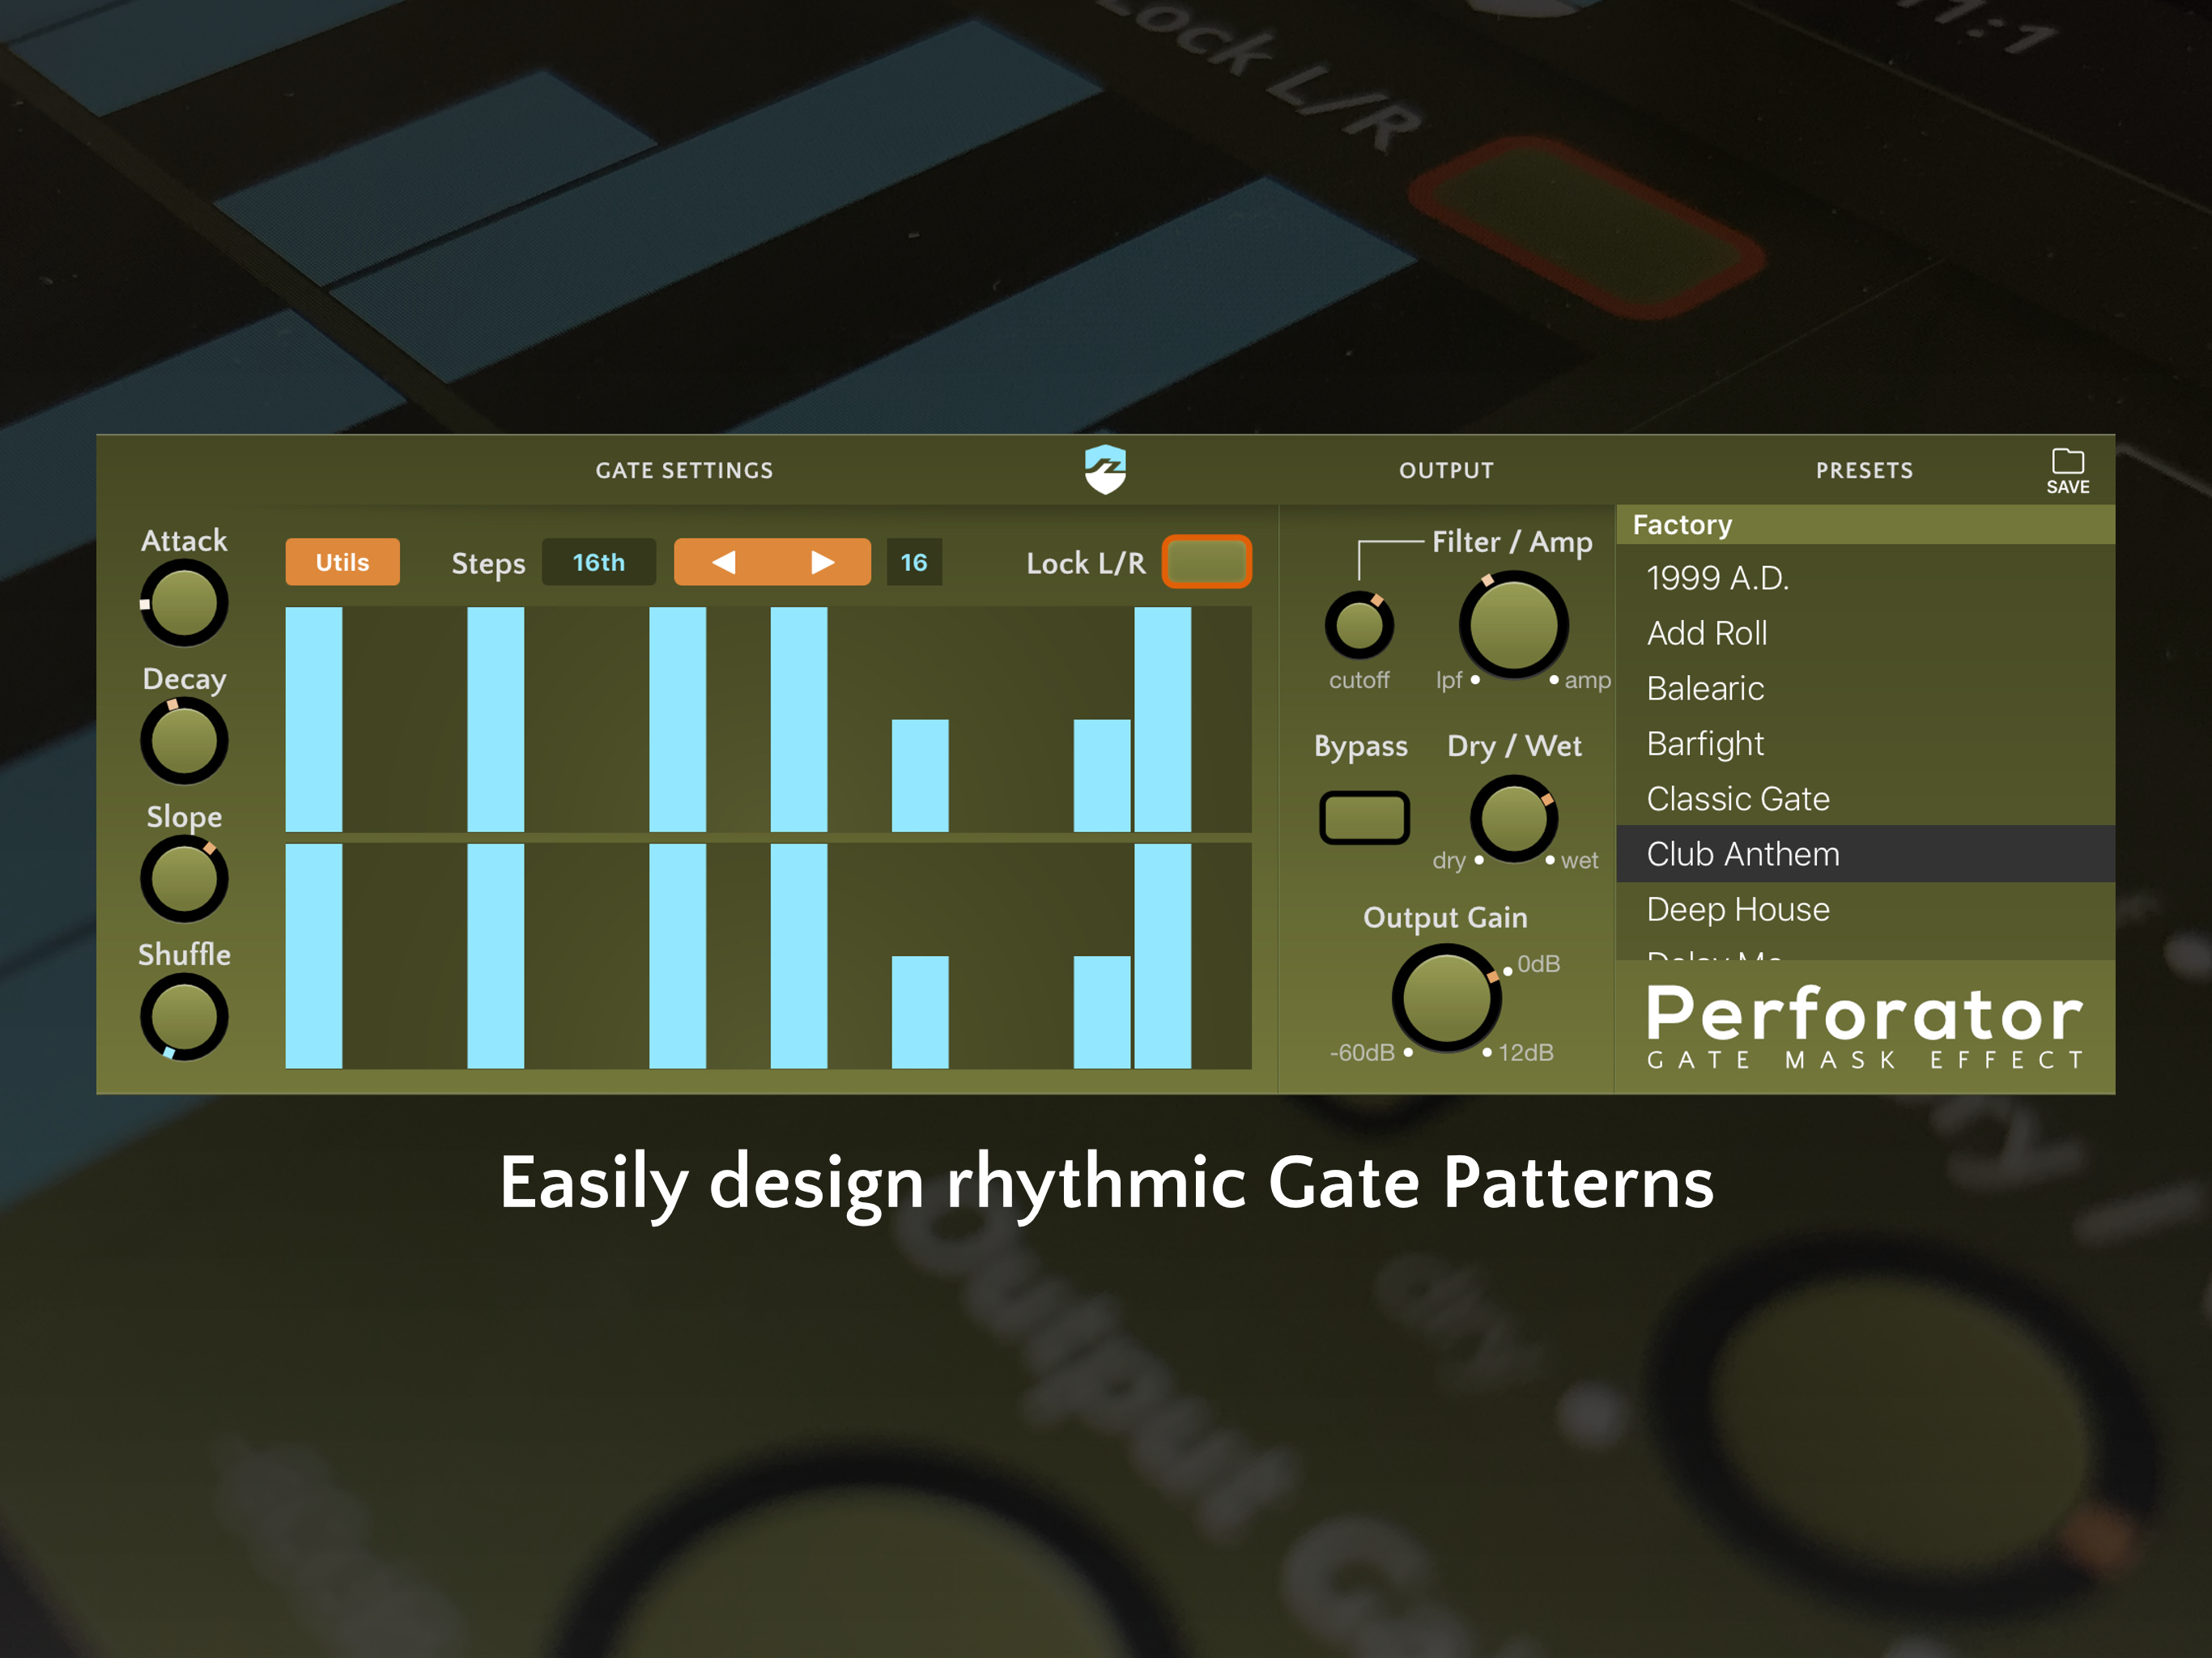Click the Filter / Amp knob

click(1513, 625)
